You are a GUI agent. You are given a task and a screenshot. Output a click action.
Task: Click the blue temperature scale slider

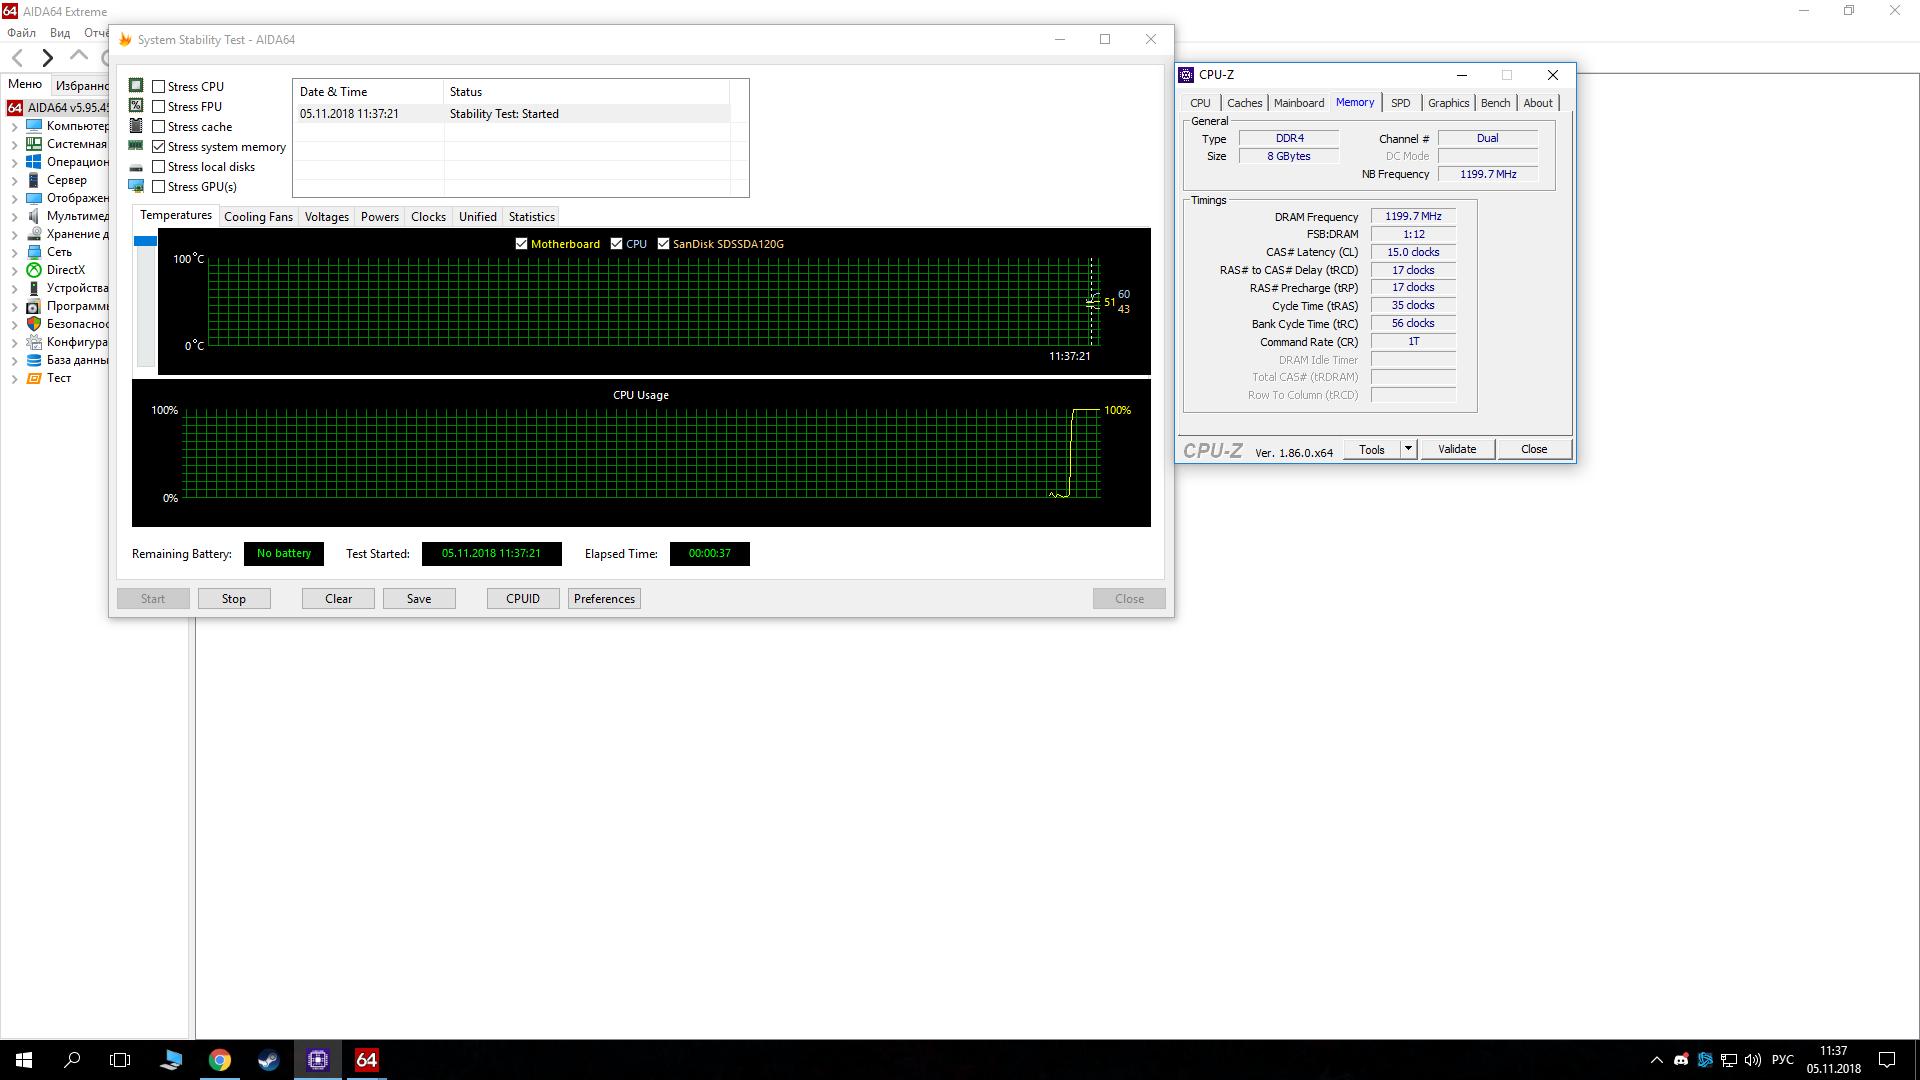pyautogui.click(x=145, y=241)
